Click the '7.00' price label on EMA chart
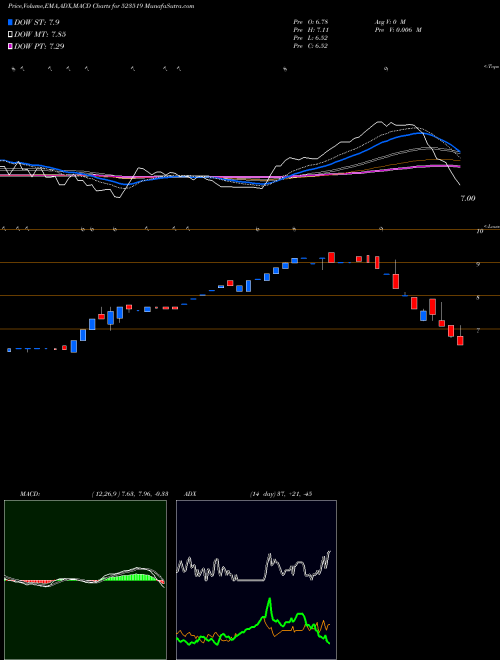Image resolution: width=500 pixels, height=660 pixels. (468, 198)
